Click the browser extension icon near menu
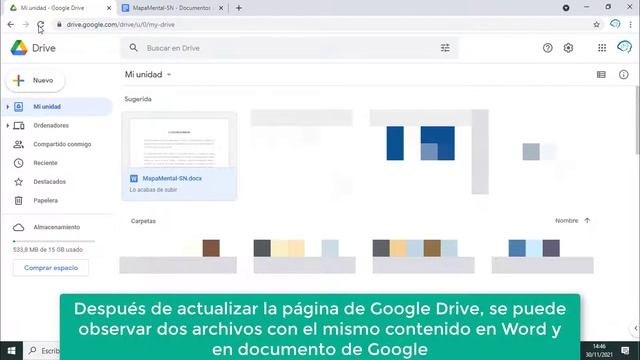The width and height of the screenshot is (640, 360). [x=615, y=24]
